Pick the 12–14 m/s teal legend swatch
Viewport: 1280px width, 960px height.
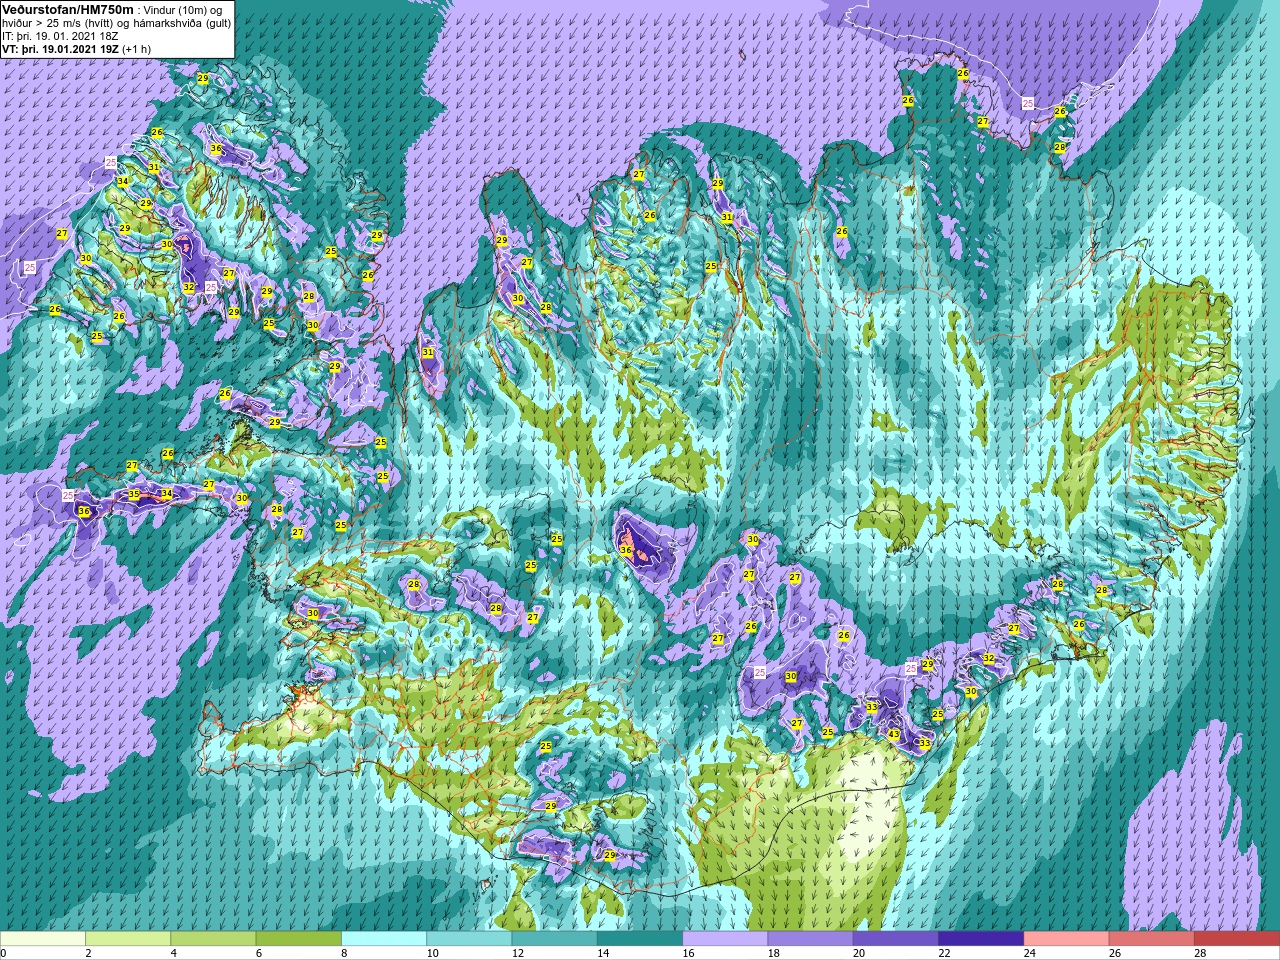[x=554, y=939]
